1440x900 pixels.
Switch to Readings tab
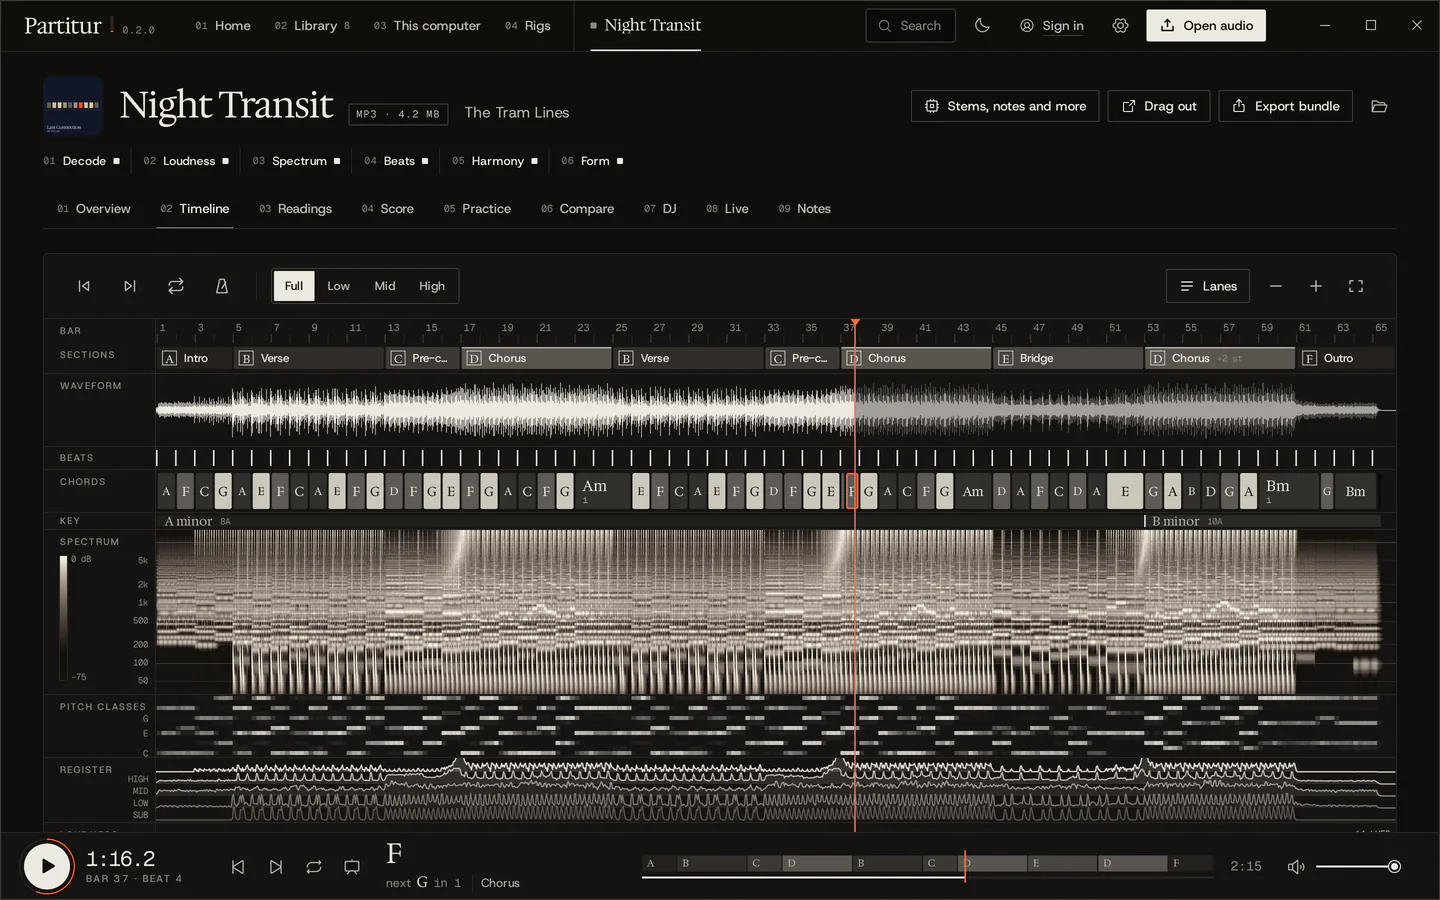point(295,209)
